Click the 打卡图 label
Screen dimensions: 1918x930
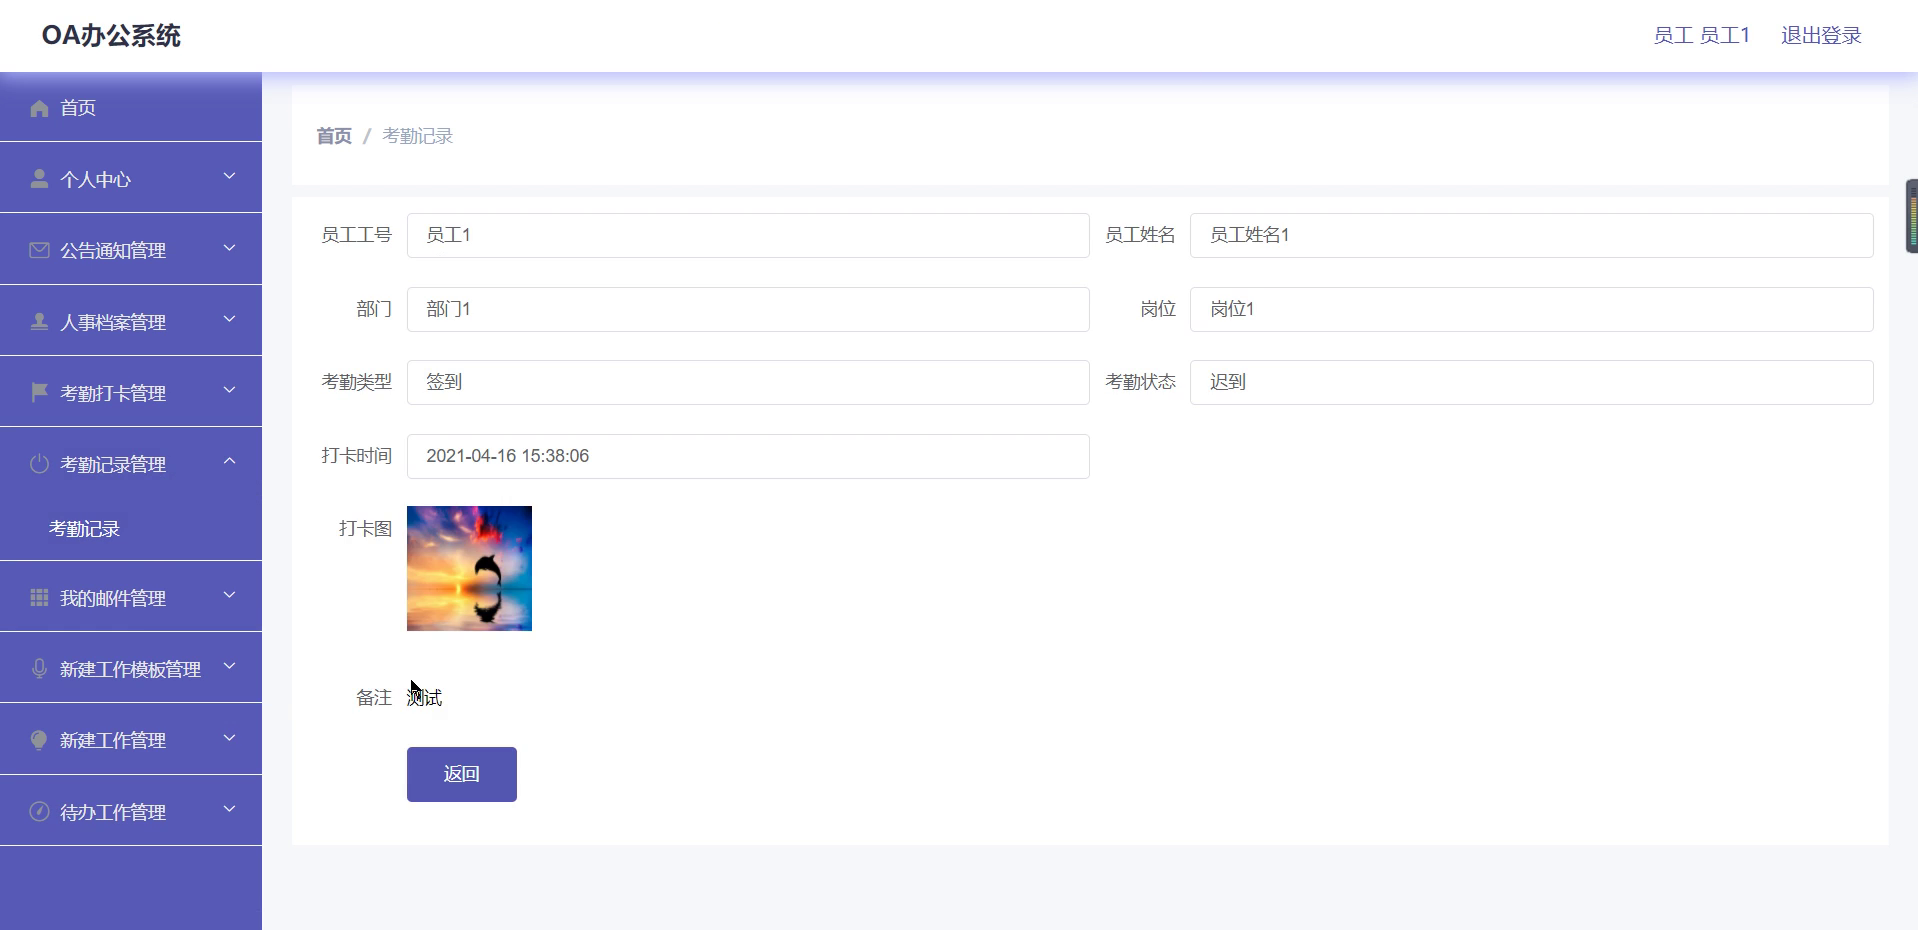365,529
